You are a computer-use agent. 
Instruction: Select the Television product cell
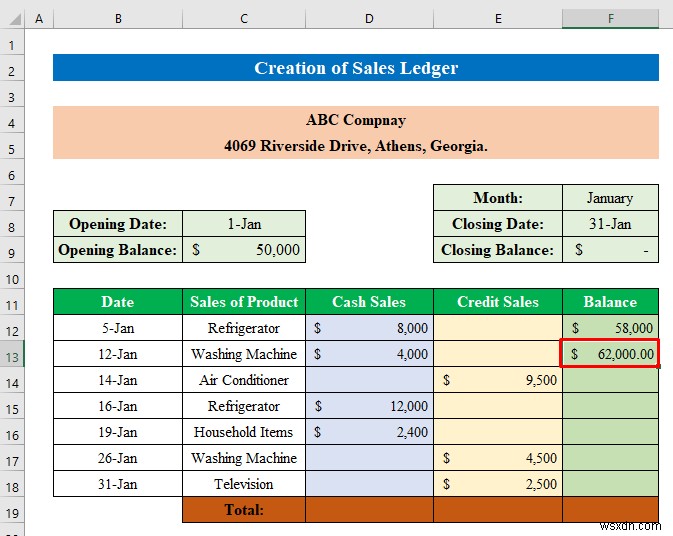point(244,484)
